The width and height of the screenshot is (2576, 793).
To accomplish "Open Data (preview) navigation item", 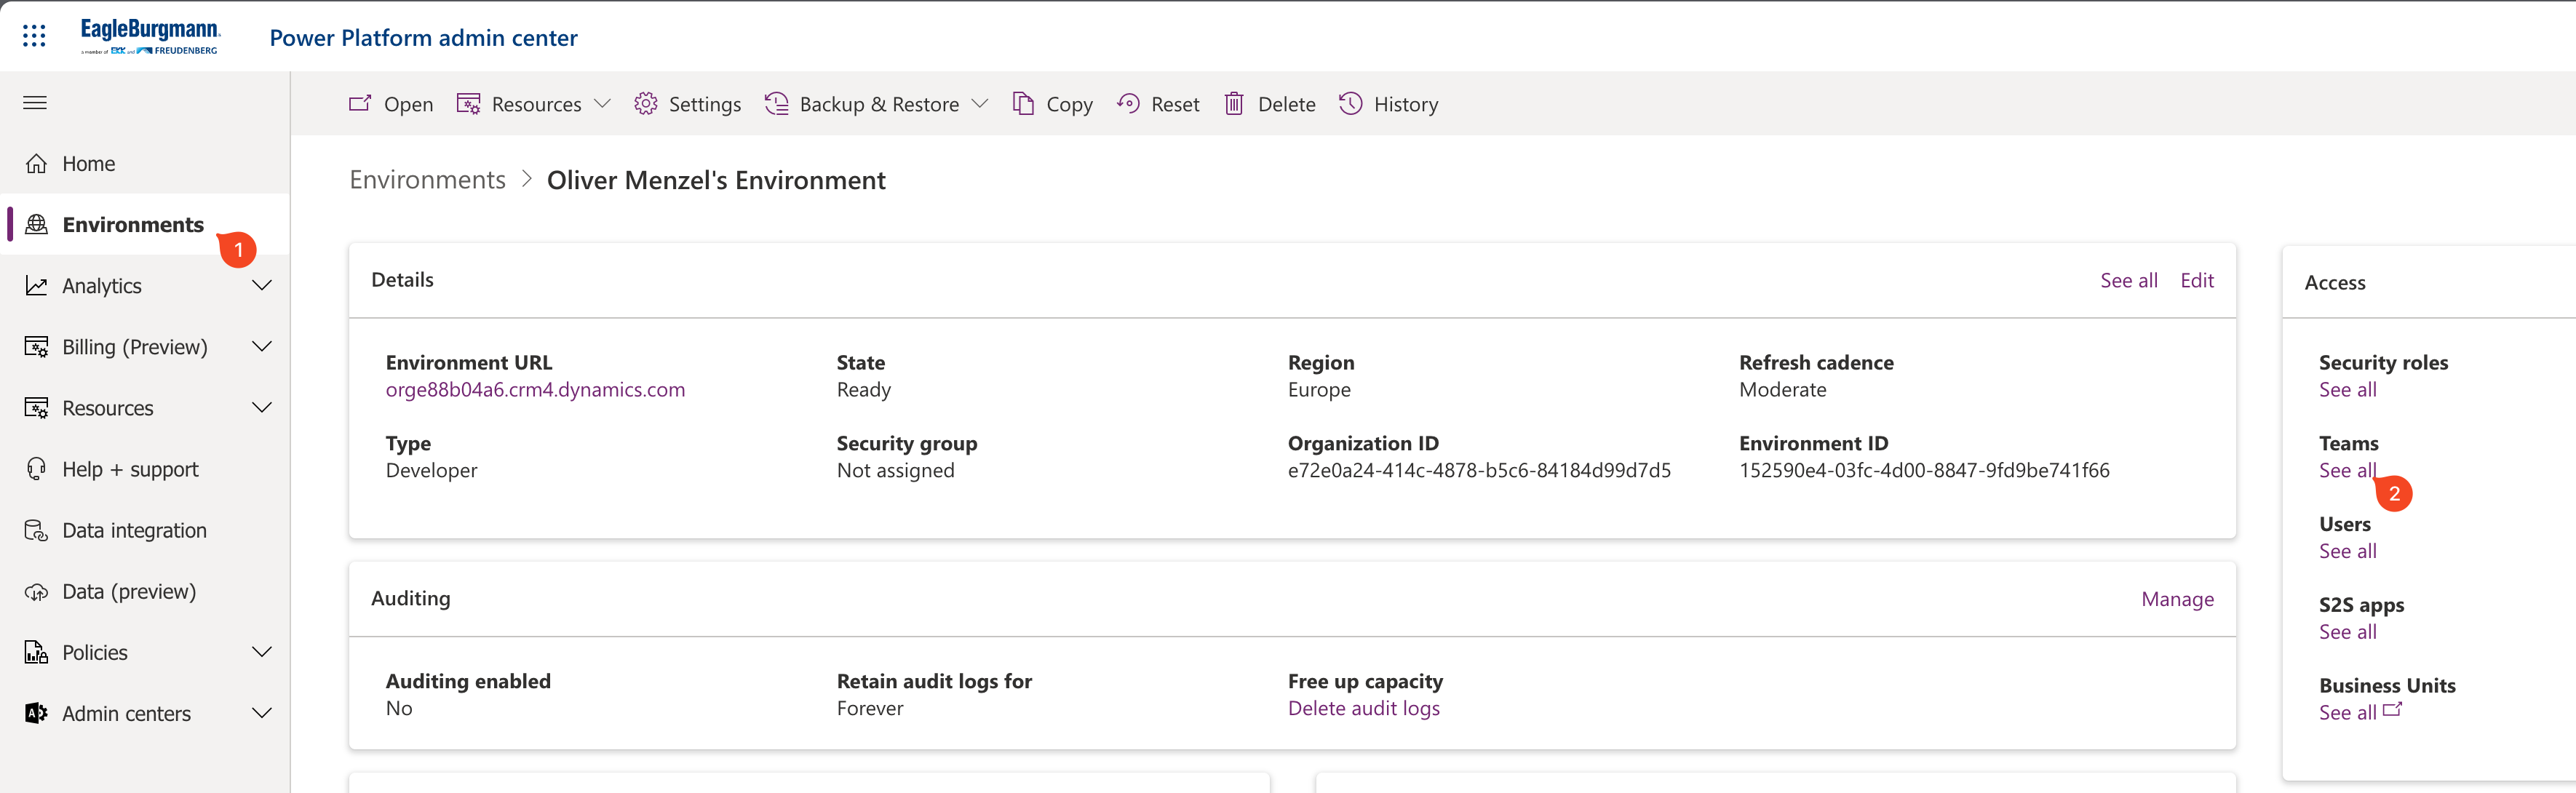I will point(128,592).
